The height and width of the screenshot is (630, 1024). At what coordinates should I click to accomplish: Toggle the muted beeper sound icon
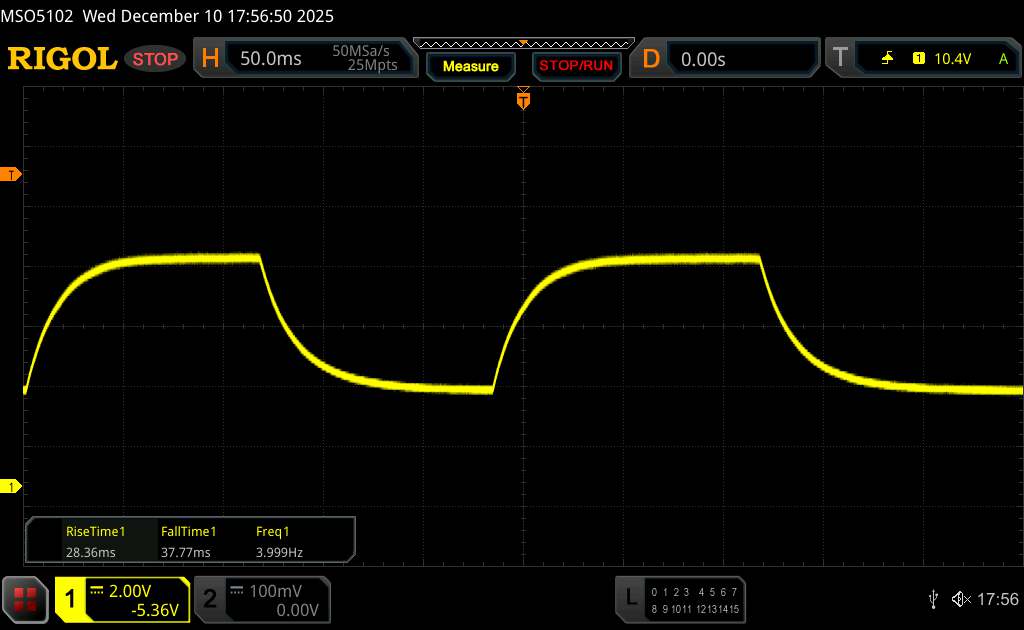(x=960, y=598)
